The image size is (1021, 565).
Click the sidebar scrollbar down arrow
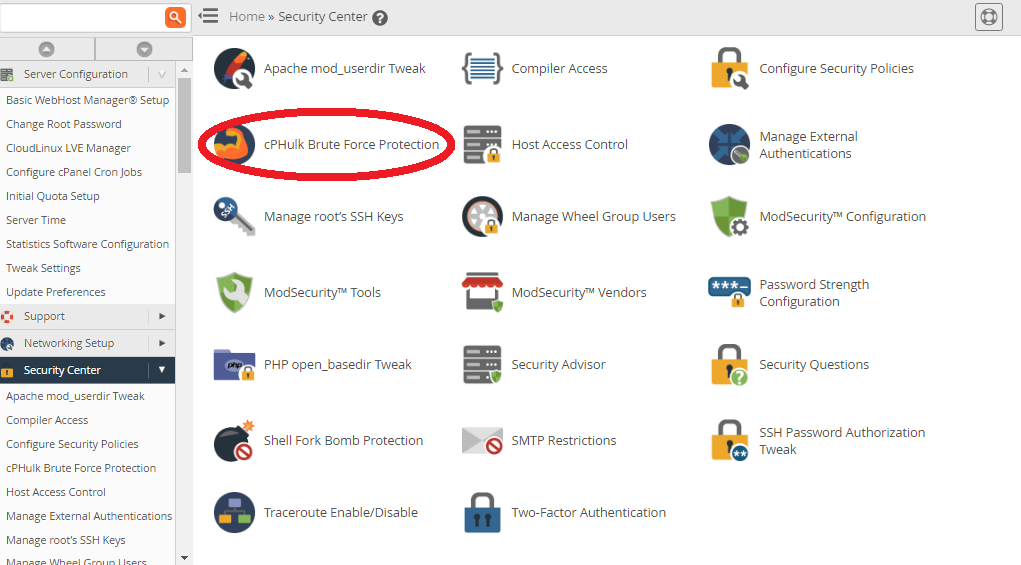(x=184, y=558)
